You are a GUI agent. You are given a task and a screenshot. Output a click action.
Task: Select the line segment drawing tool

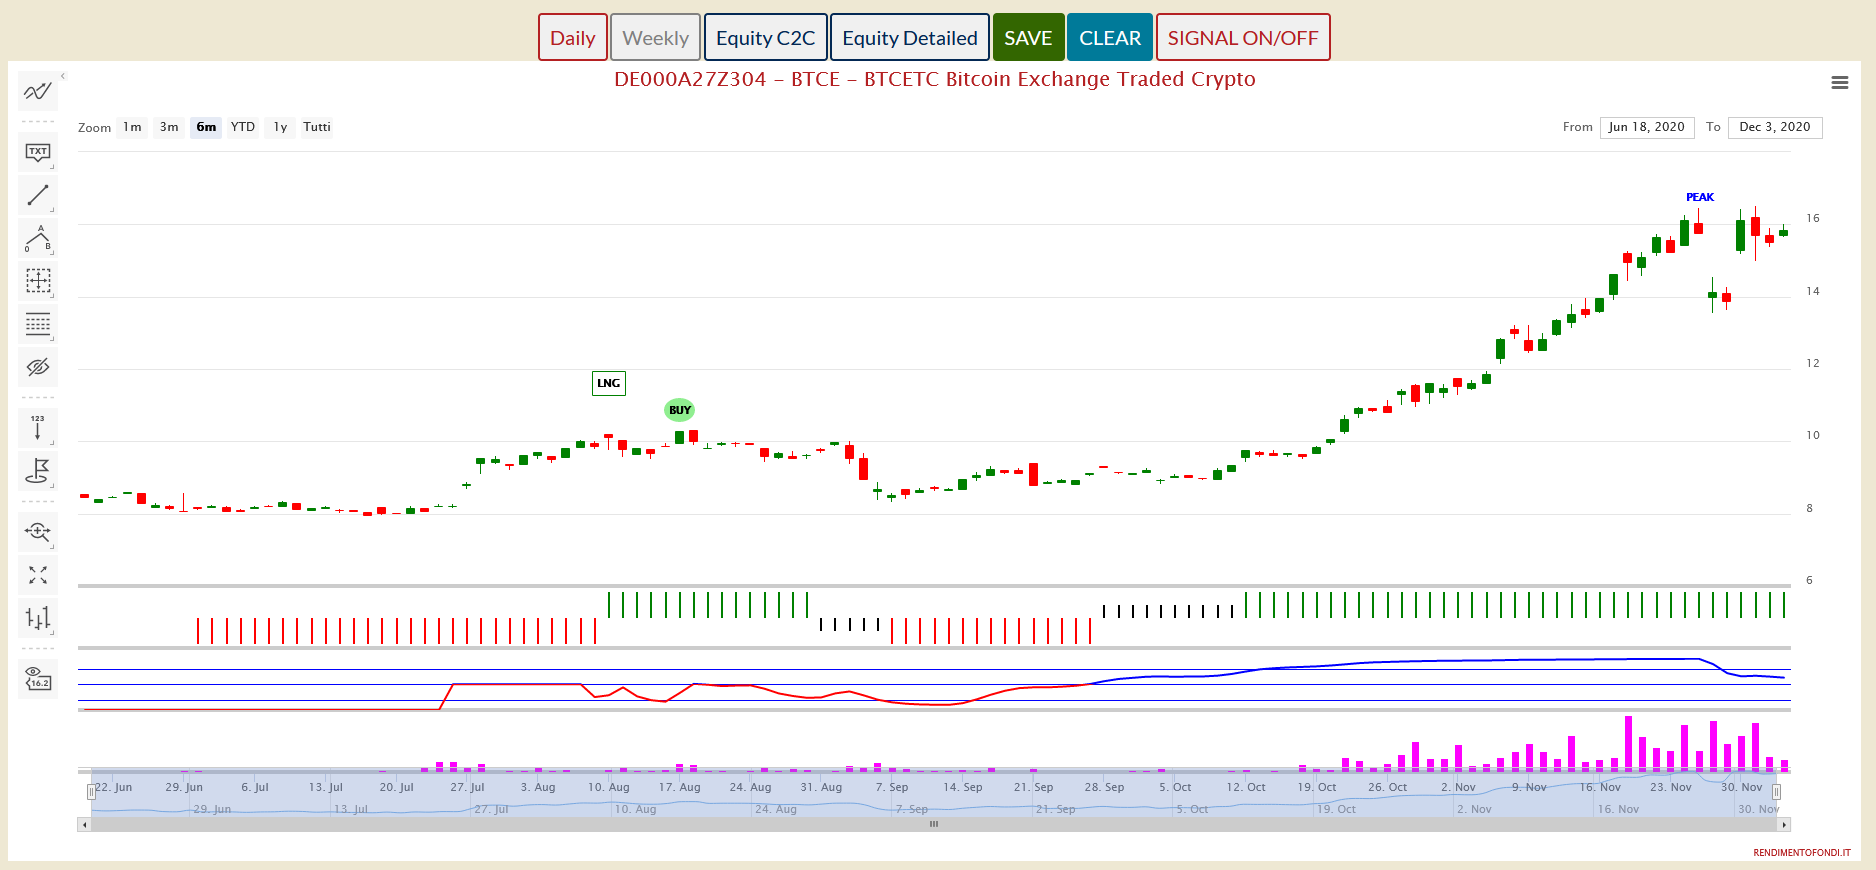(x=38, y=196)
